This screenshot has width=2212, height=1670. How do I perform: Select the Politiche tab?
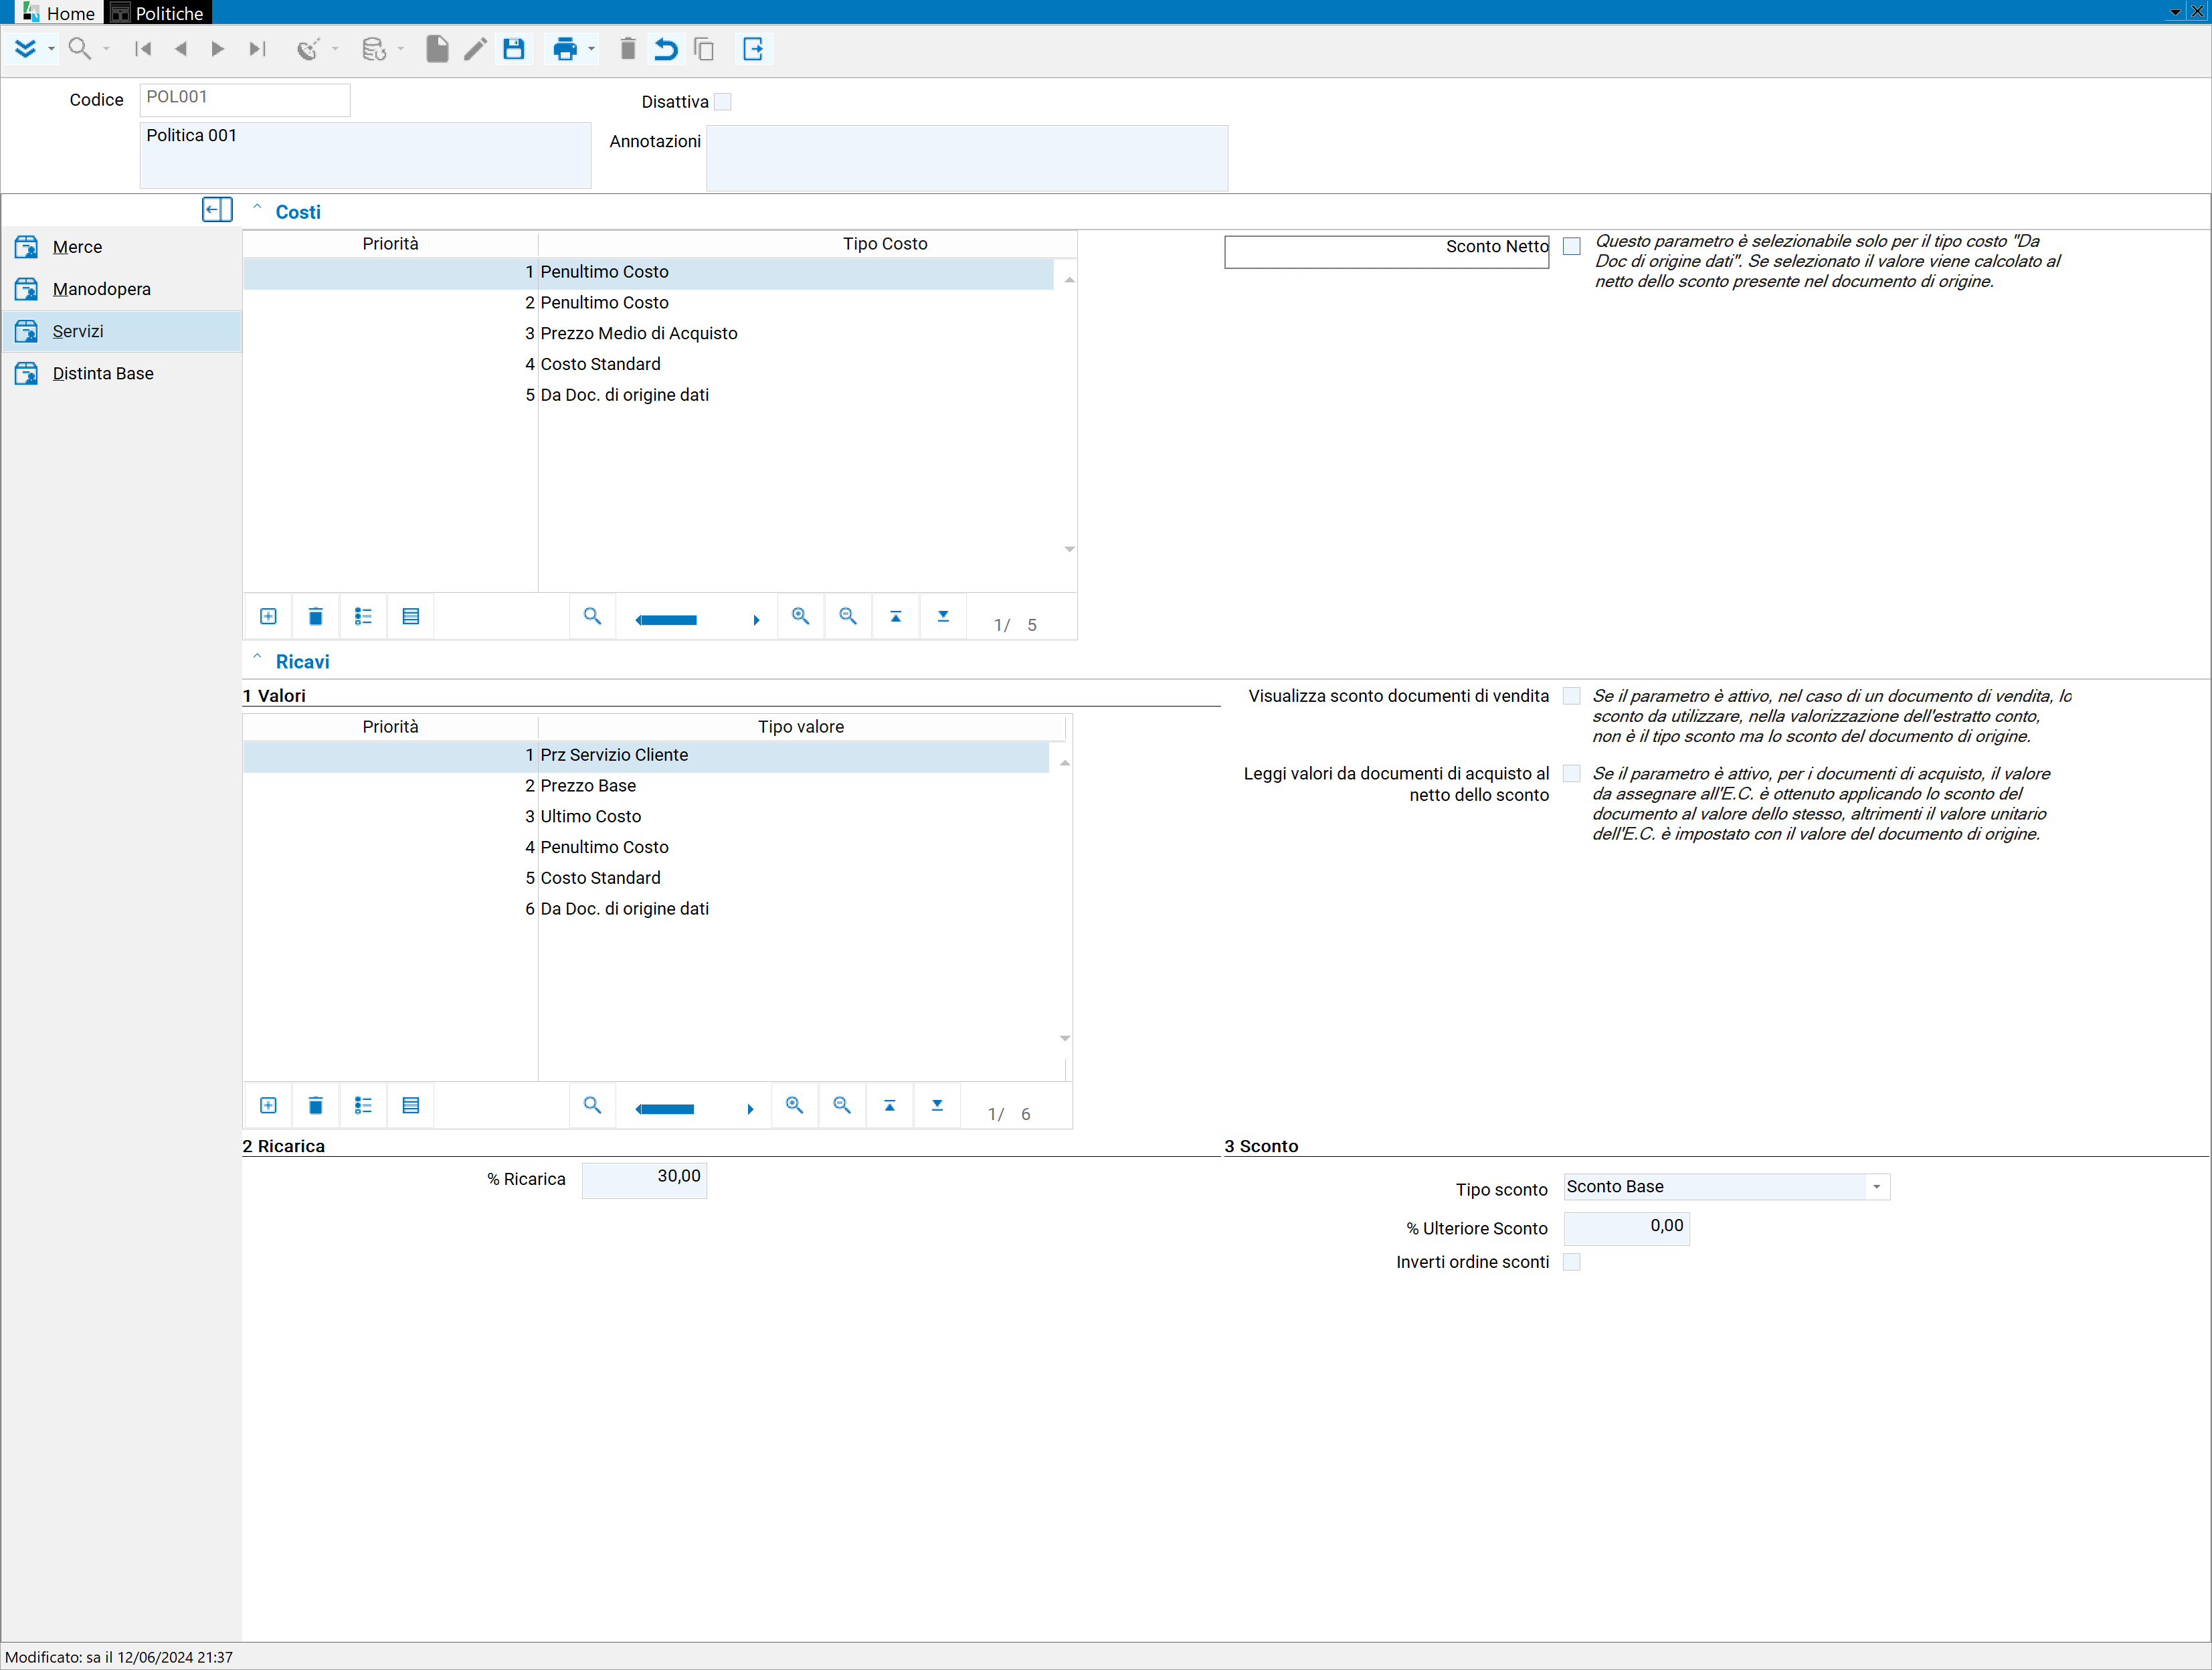click(x=158, y=13)
